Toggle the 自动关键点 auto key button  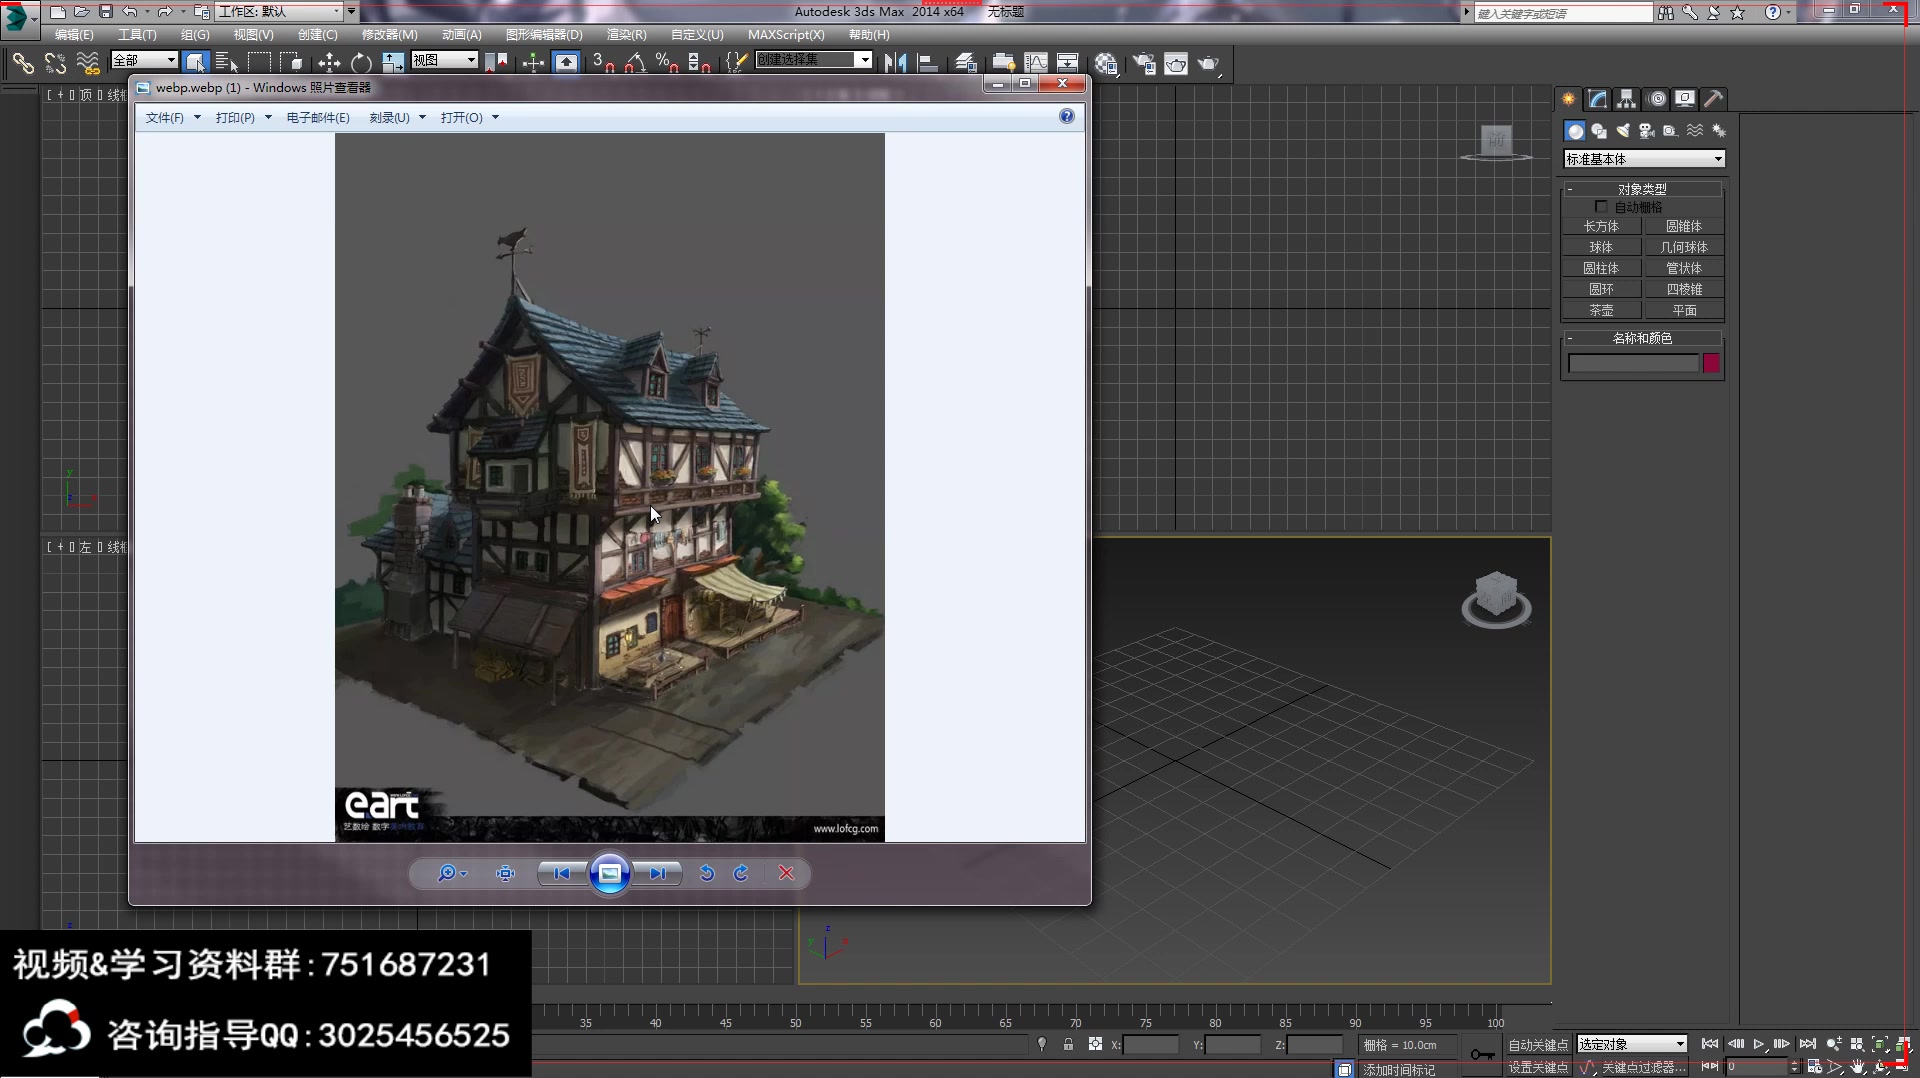(1538, 1045)
